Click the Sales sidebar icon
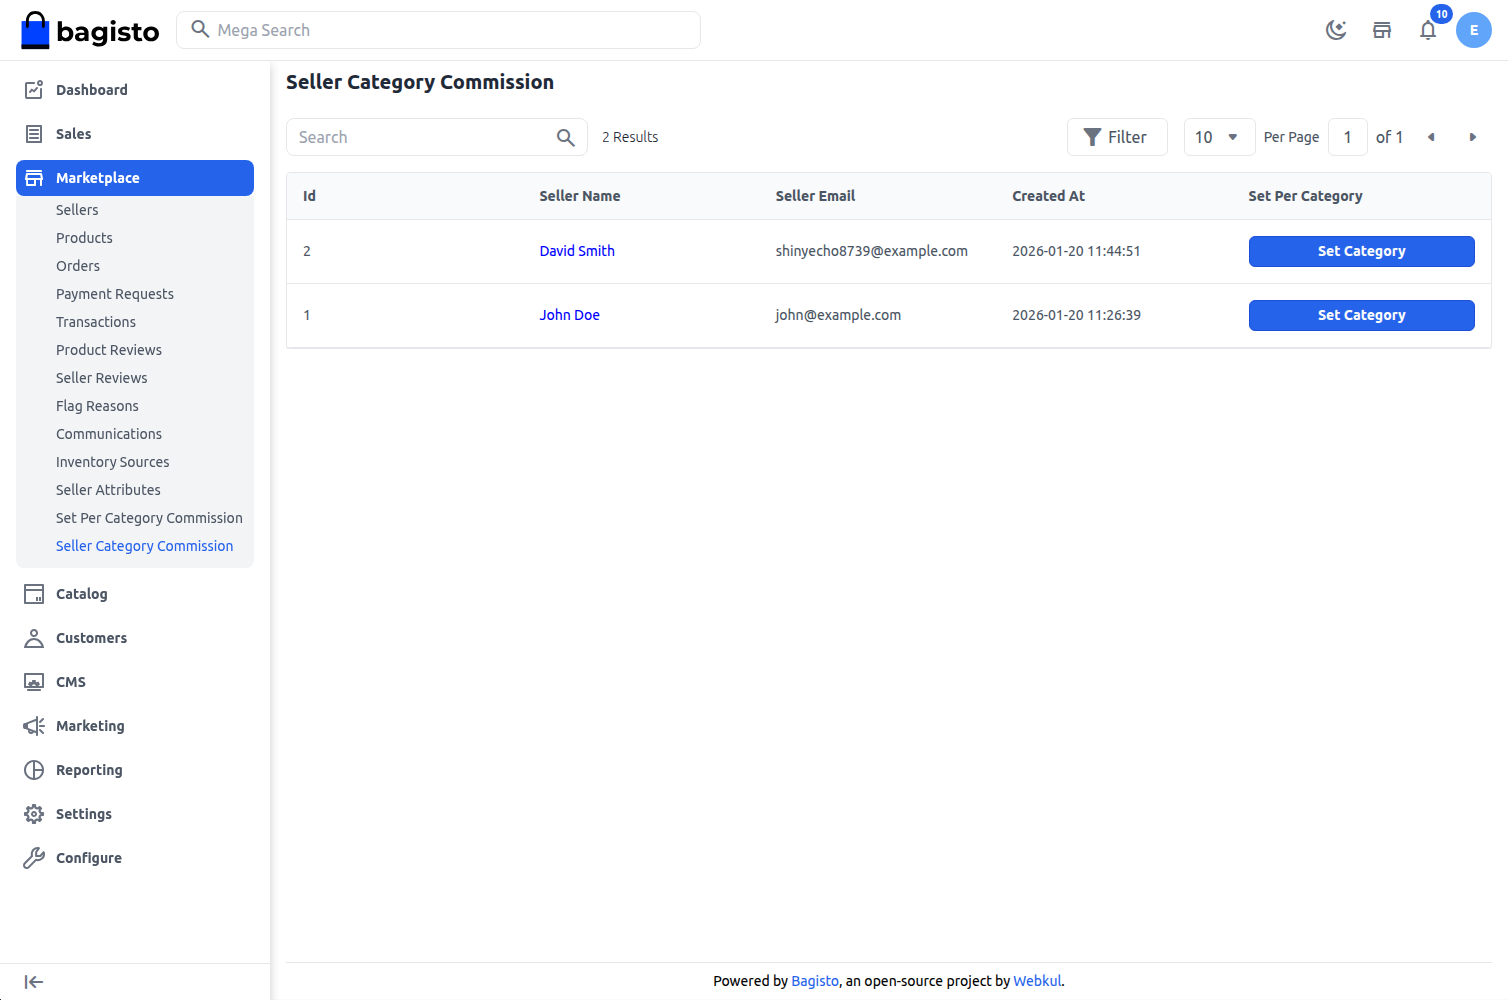1508x1000 pixels. pos(33,133)
